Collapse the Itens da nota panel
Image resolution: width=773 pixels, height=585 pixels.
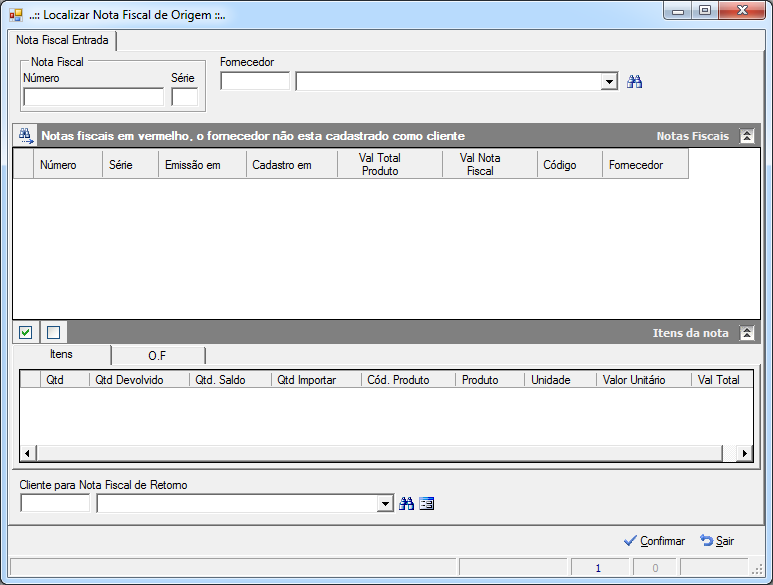(x=746, y=333)
